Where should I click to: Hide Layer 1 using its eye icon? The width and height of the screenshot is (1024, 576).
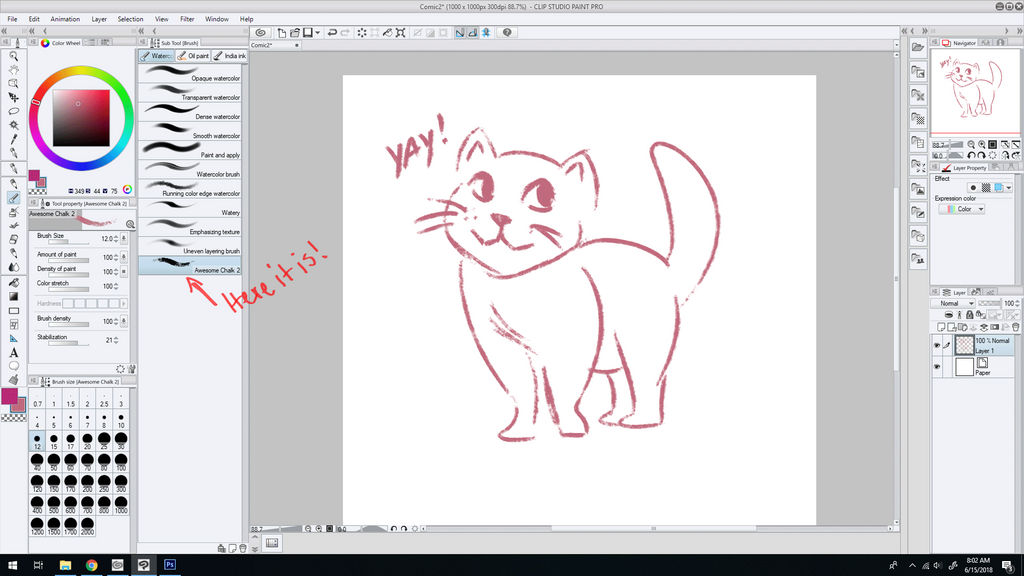(937, 345)
